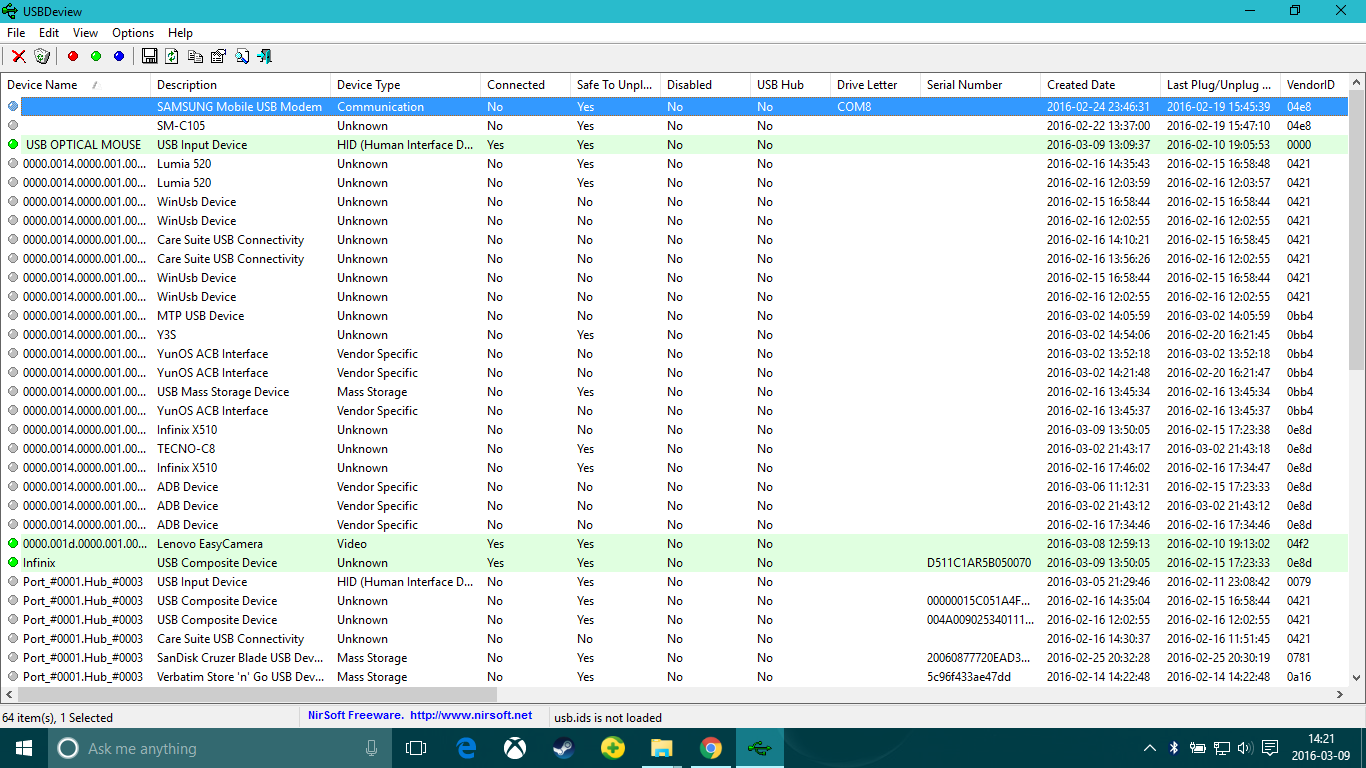Click the green dot toolbar button
This screenshot has width=1366, height=768.
pyautogui.click(x=96, y=56)
